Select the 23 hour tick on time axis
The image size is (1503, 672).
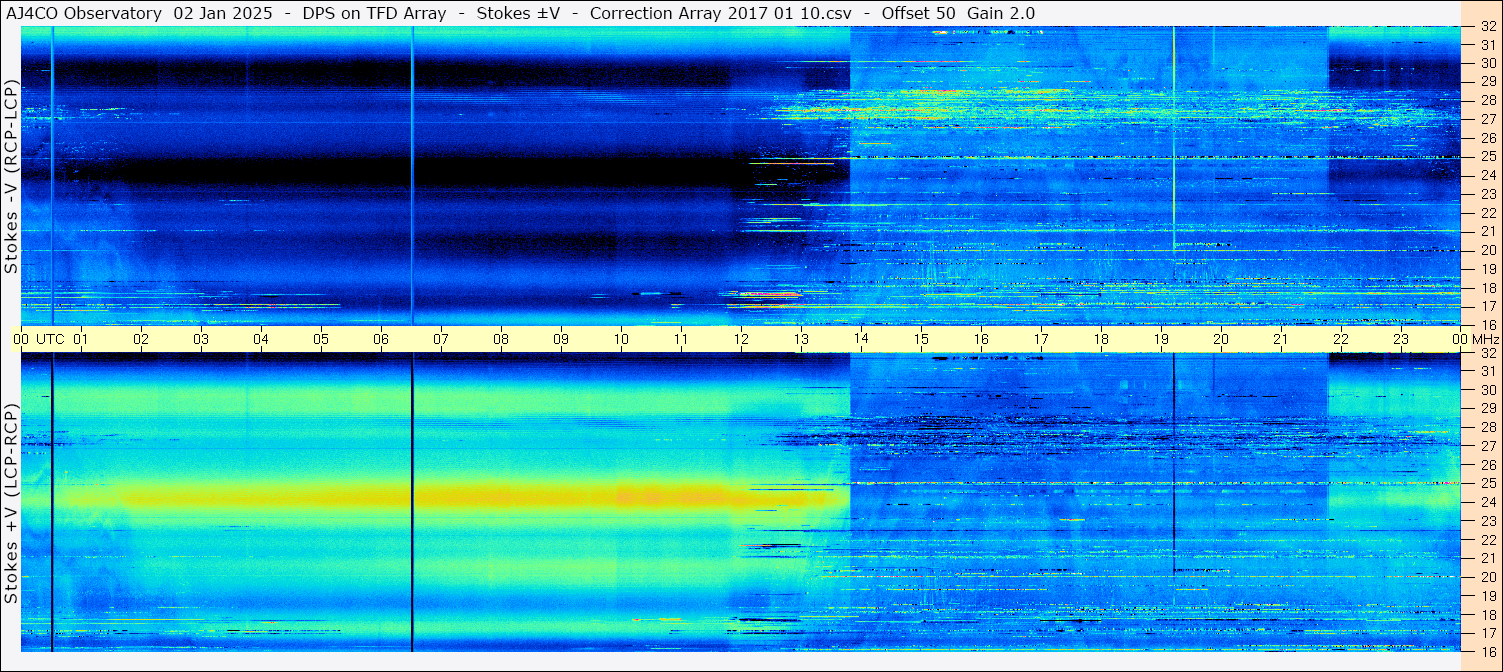1401,339
